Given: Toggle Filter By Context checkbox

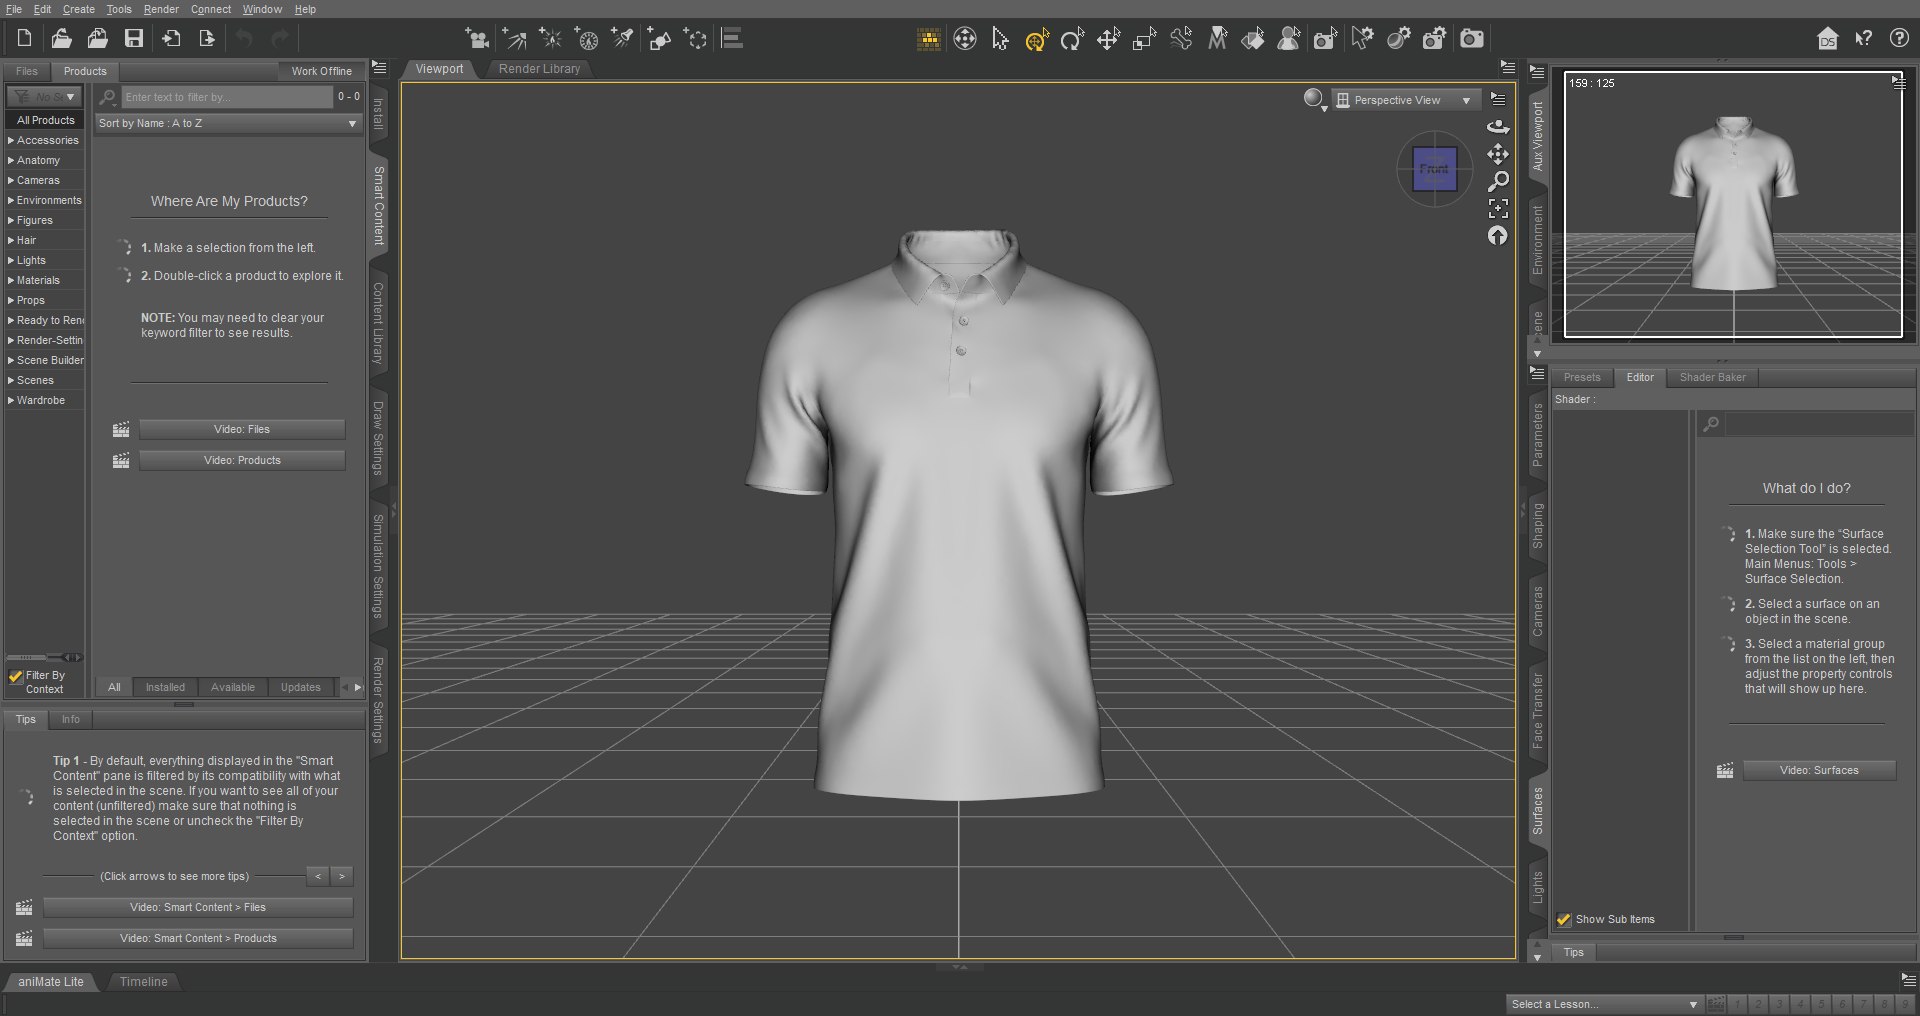Looking at the screenshot, I should pyautogui.click(x=16, y=677).
